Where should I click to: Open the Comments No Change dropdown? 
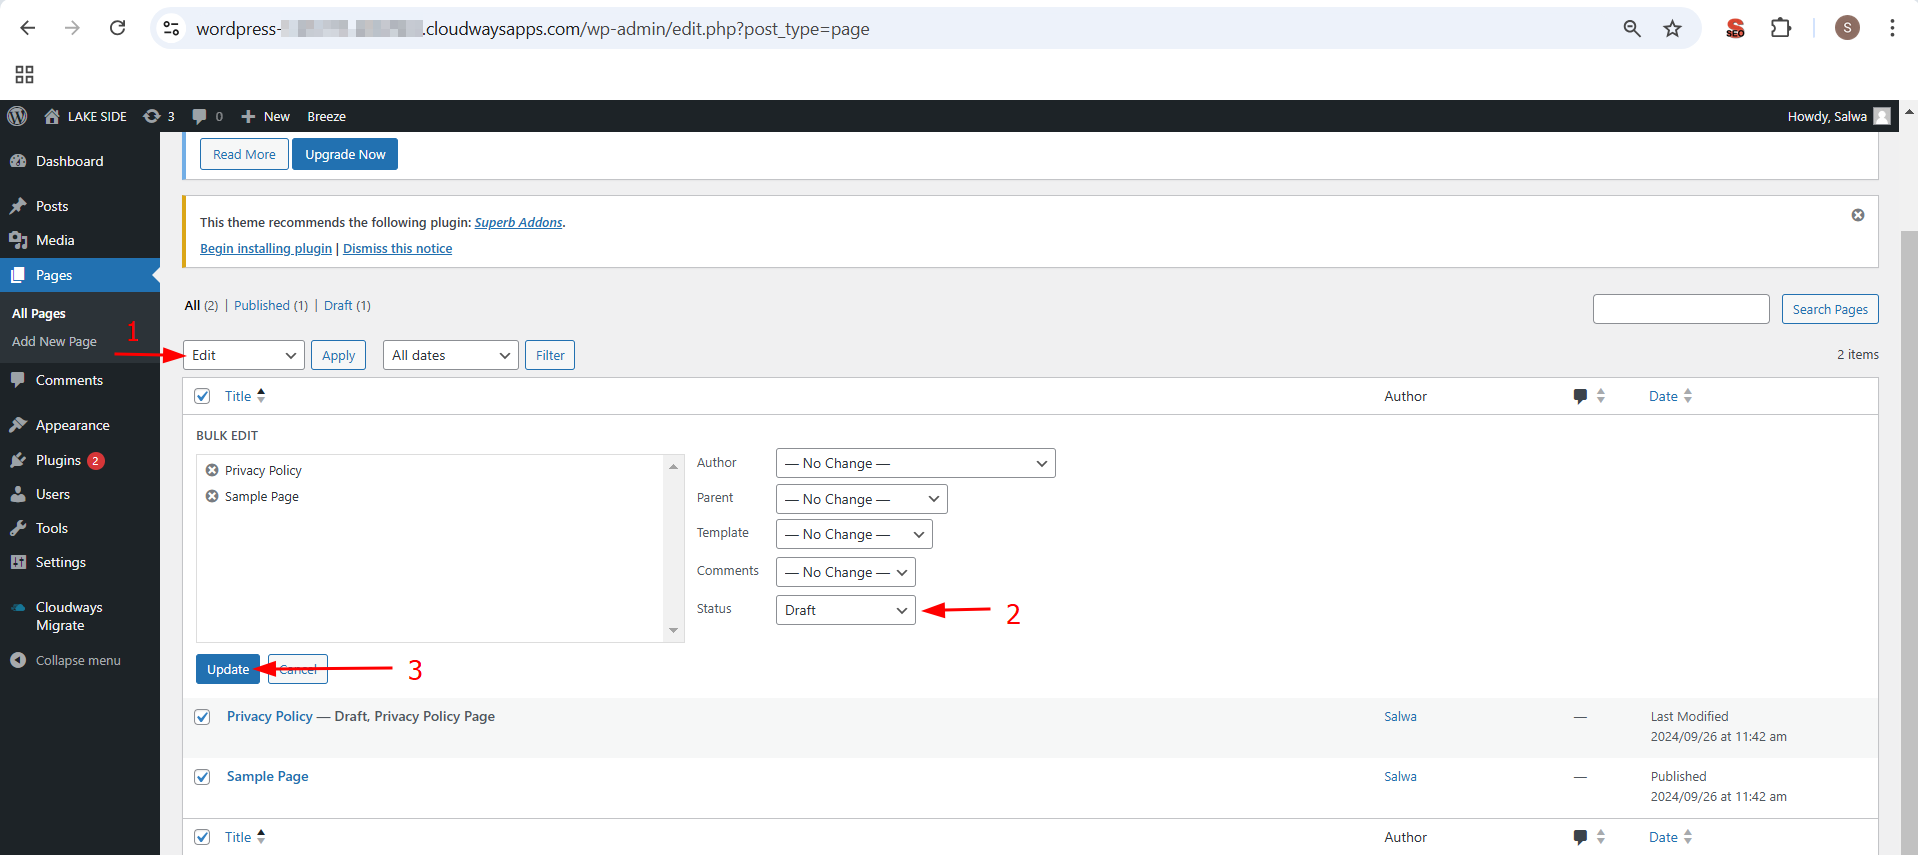point(846,572)
